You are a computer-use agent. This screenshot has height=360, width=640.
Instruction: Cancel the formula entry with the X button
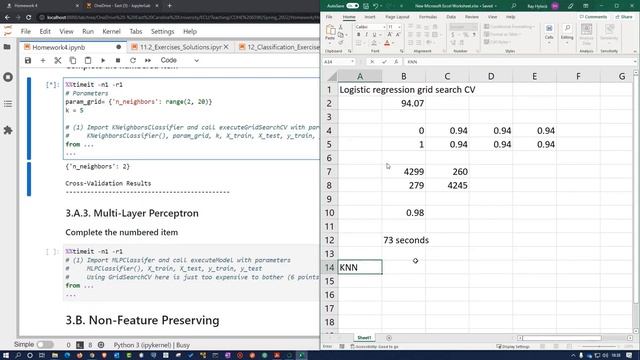coord(372,62)
